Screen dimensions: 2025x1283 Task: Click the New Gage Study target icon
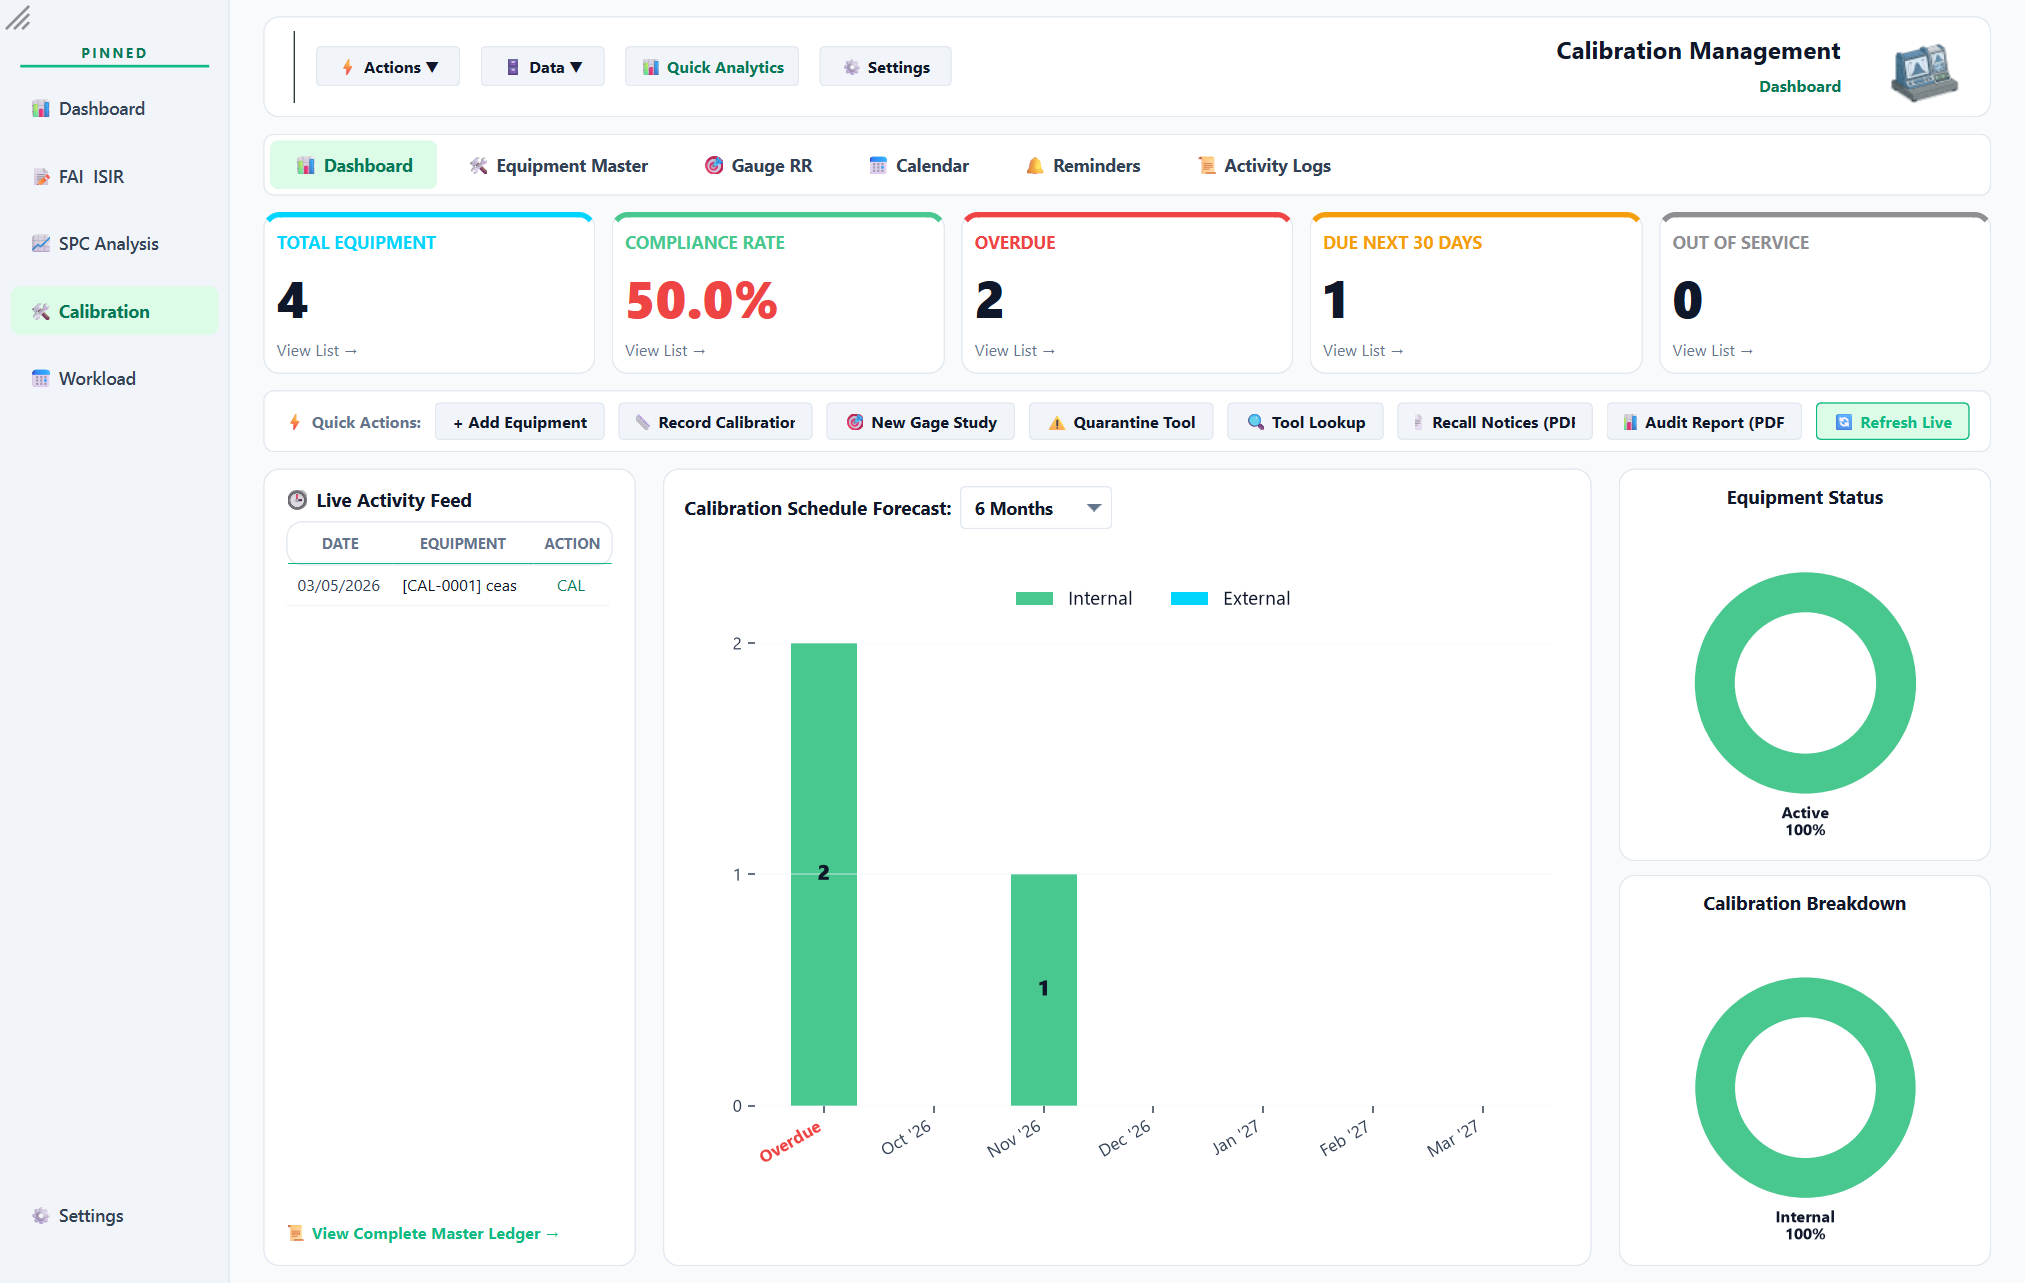click(x=855, y=422)
